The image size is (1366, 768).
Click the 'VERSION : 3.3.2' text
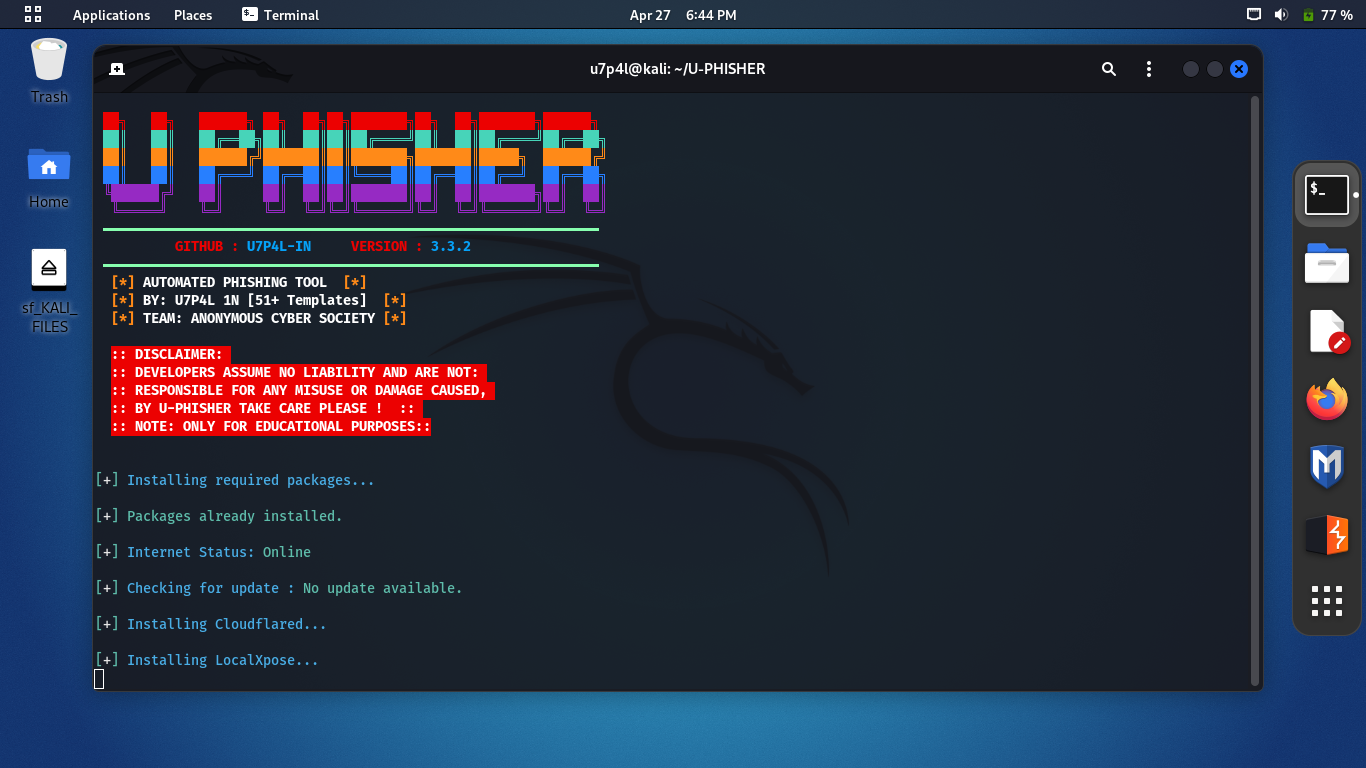pyautogui.click(x=411, y=246)
